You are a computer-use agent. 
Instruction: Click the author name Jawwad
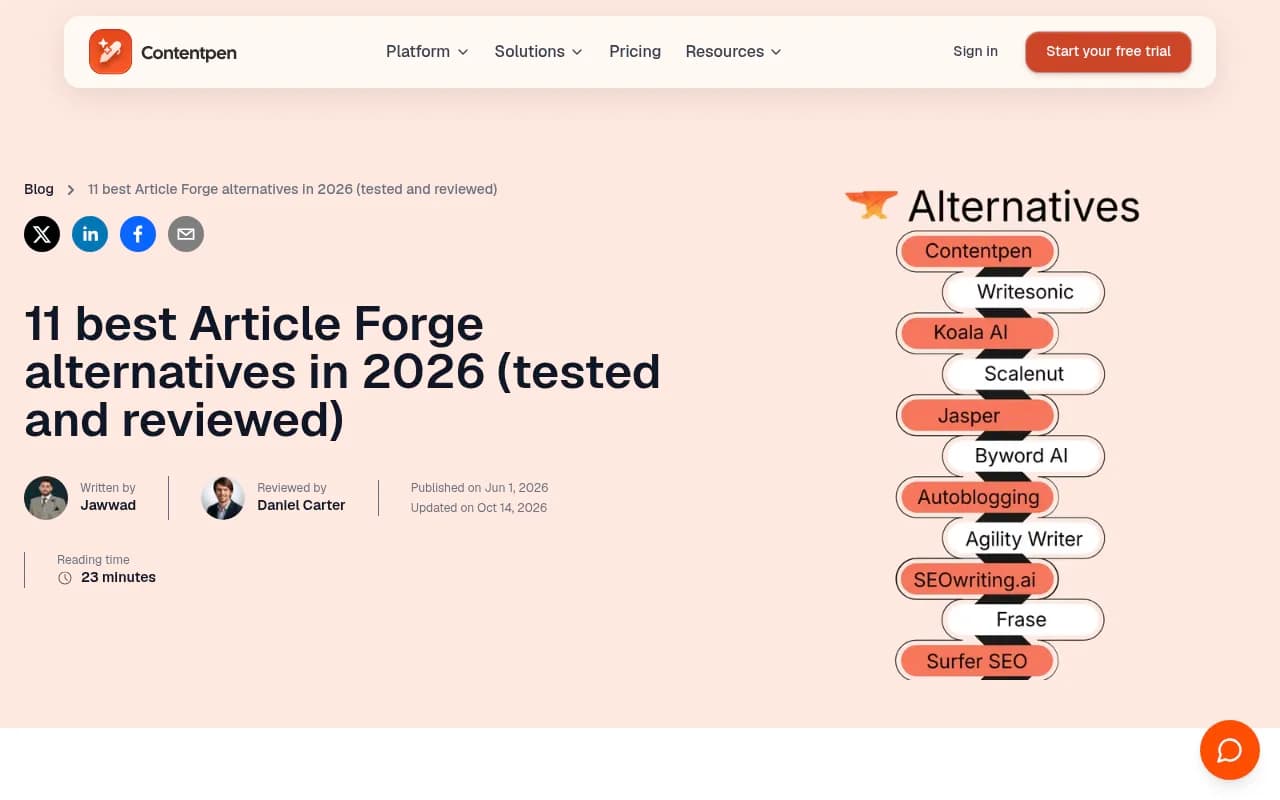click(108, 506)
